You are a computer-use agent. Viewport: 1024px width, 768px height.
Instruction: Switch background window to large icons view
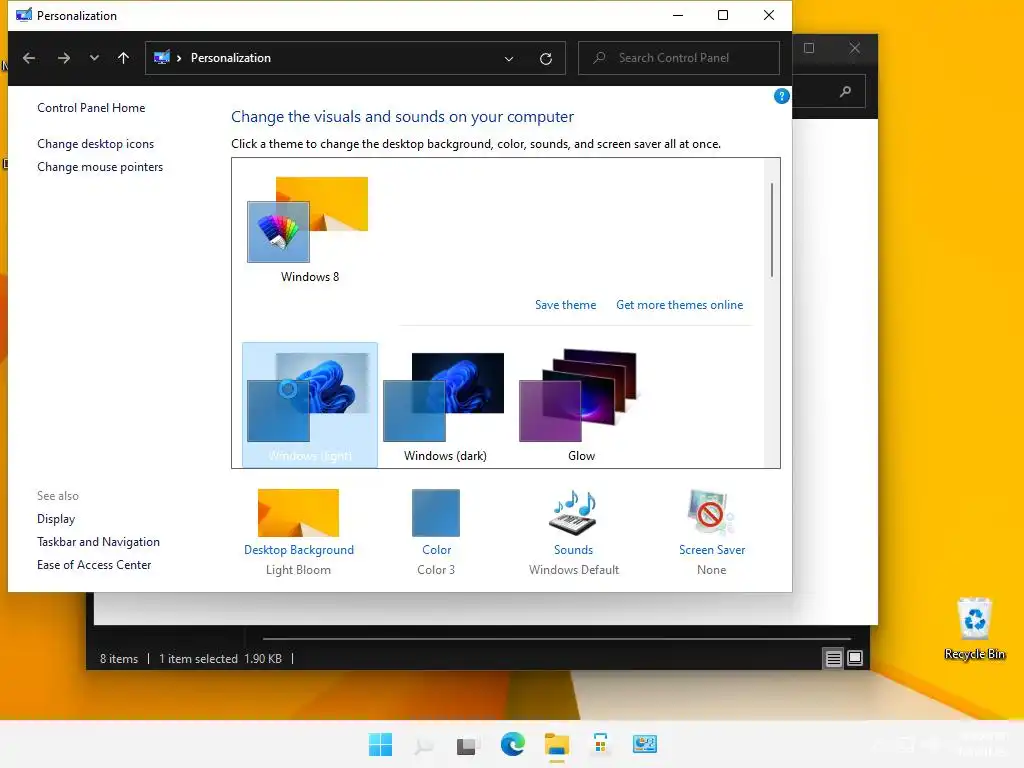click(x=855, y=658)
